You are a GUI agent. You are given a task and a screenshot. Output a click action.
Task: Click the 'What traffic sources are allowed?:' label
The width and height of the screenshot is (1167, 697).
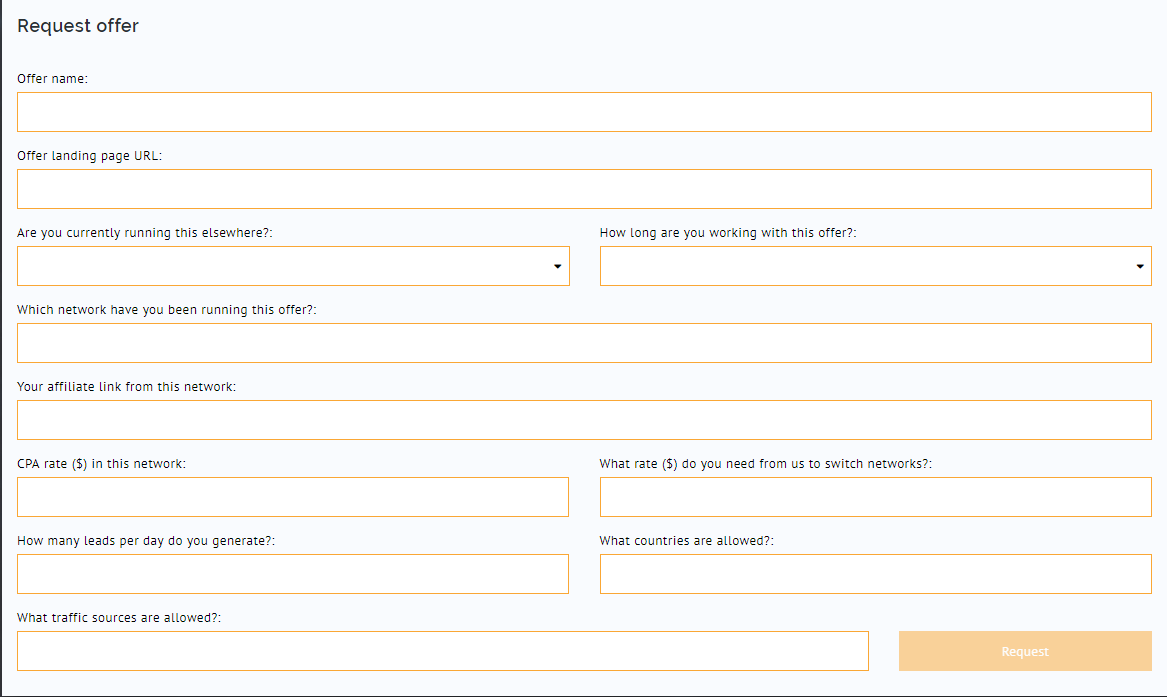click(119, 618)
